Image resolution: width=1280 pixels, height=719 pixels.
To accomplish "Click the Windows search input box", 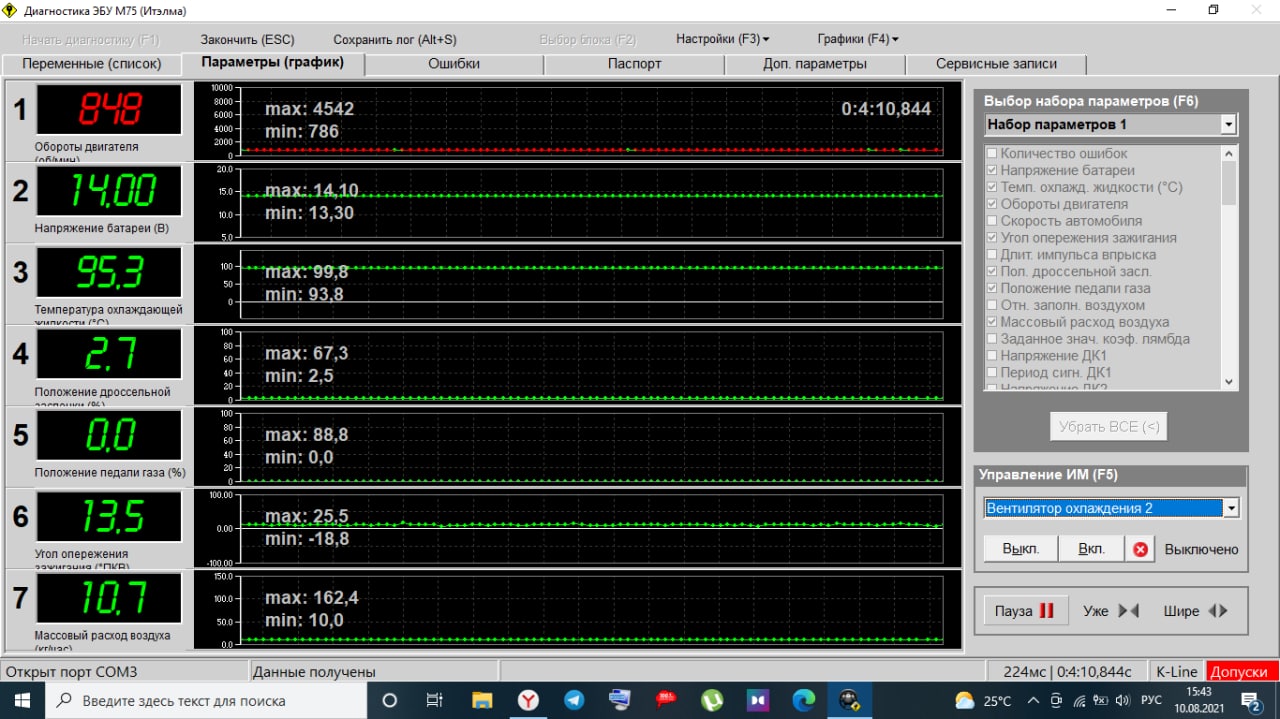I will tap(208, 700).
